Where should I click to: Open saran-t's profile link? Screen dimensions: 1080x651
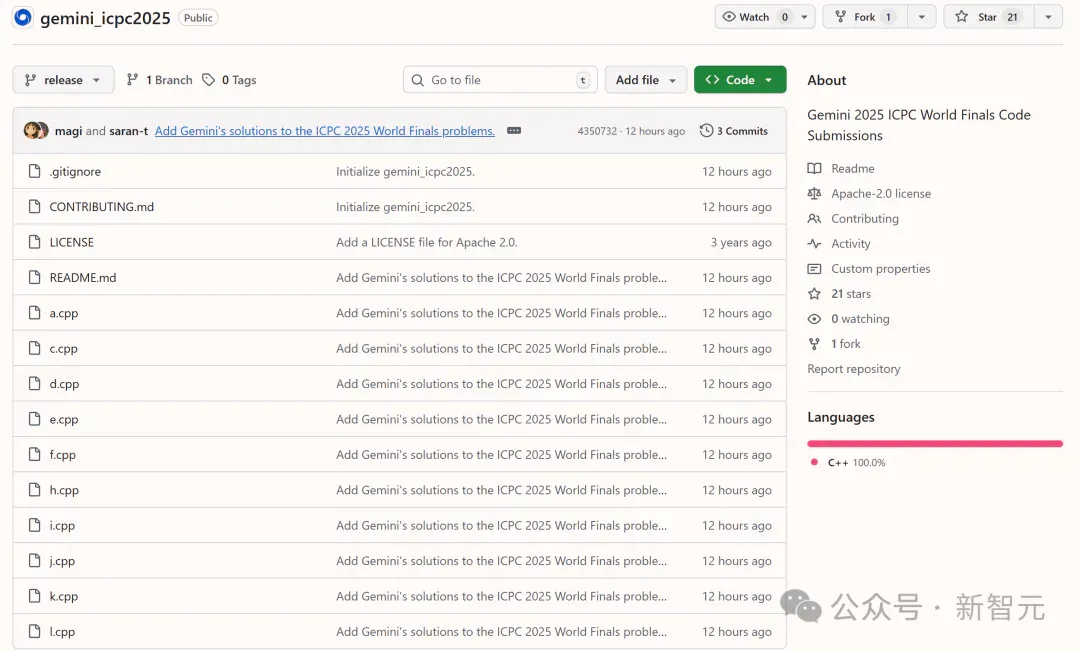[x=128, y=131]
